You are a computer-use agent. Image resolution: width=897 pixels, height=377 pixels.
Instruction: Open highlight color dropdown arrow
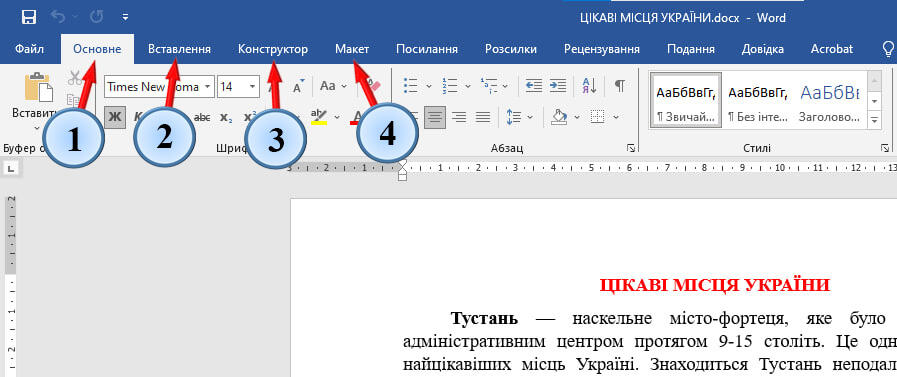(x=337, y=117)
